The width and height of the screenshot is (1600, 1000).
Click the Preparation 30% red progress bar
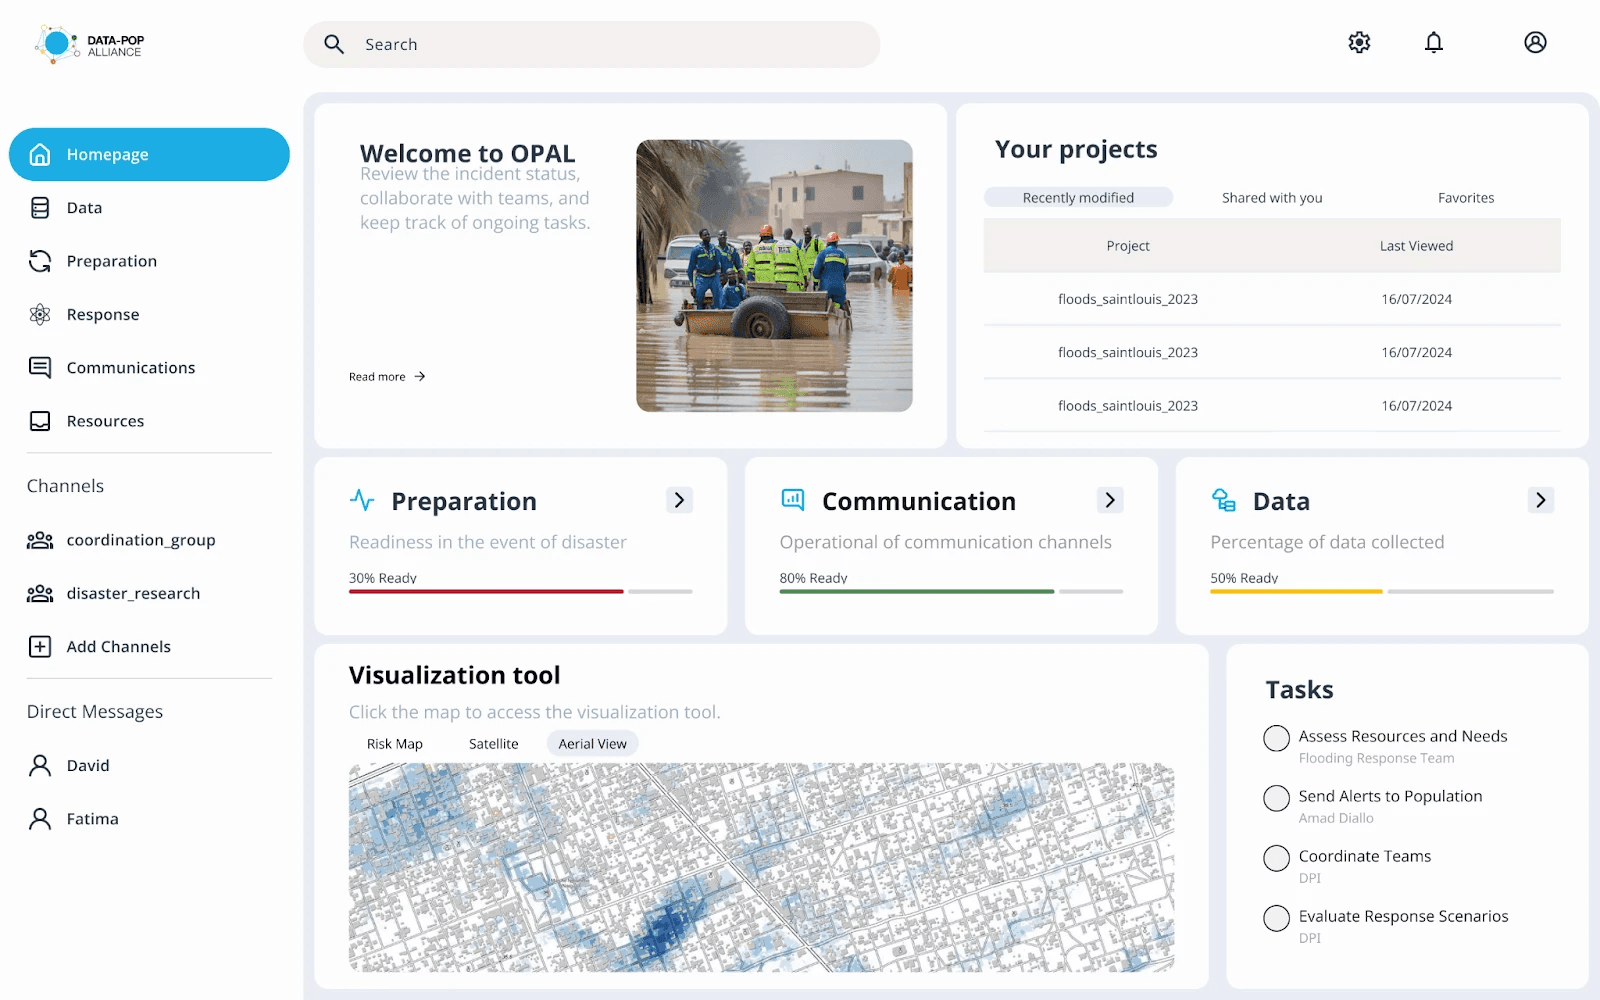pyautogui.click(x=486, y=591)
